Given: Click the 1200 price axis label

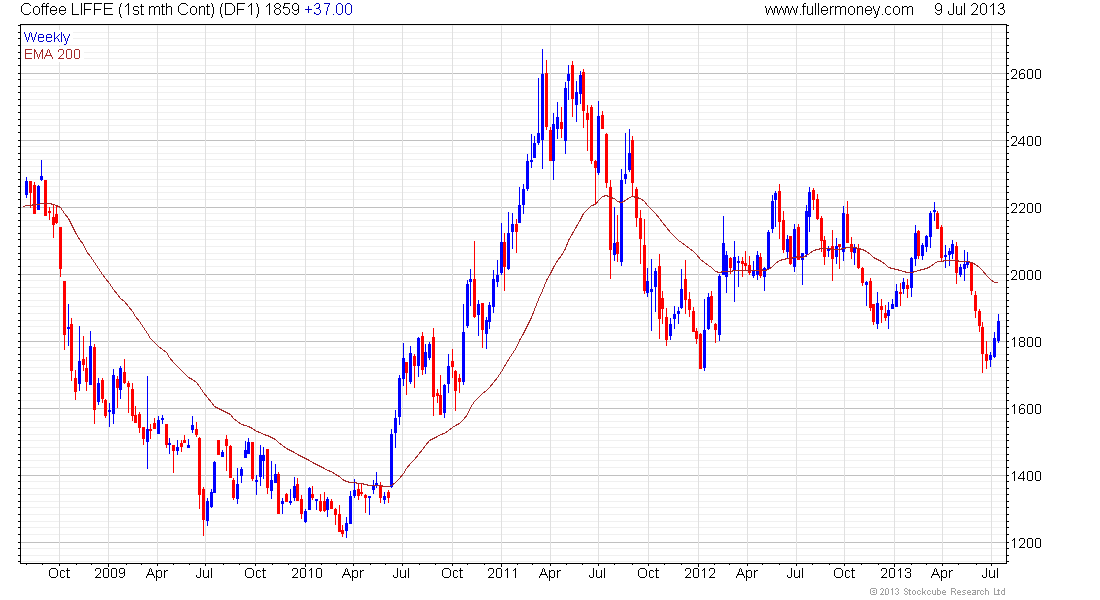Looking at the screenshot, I should pos(1026,543).
